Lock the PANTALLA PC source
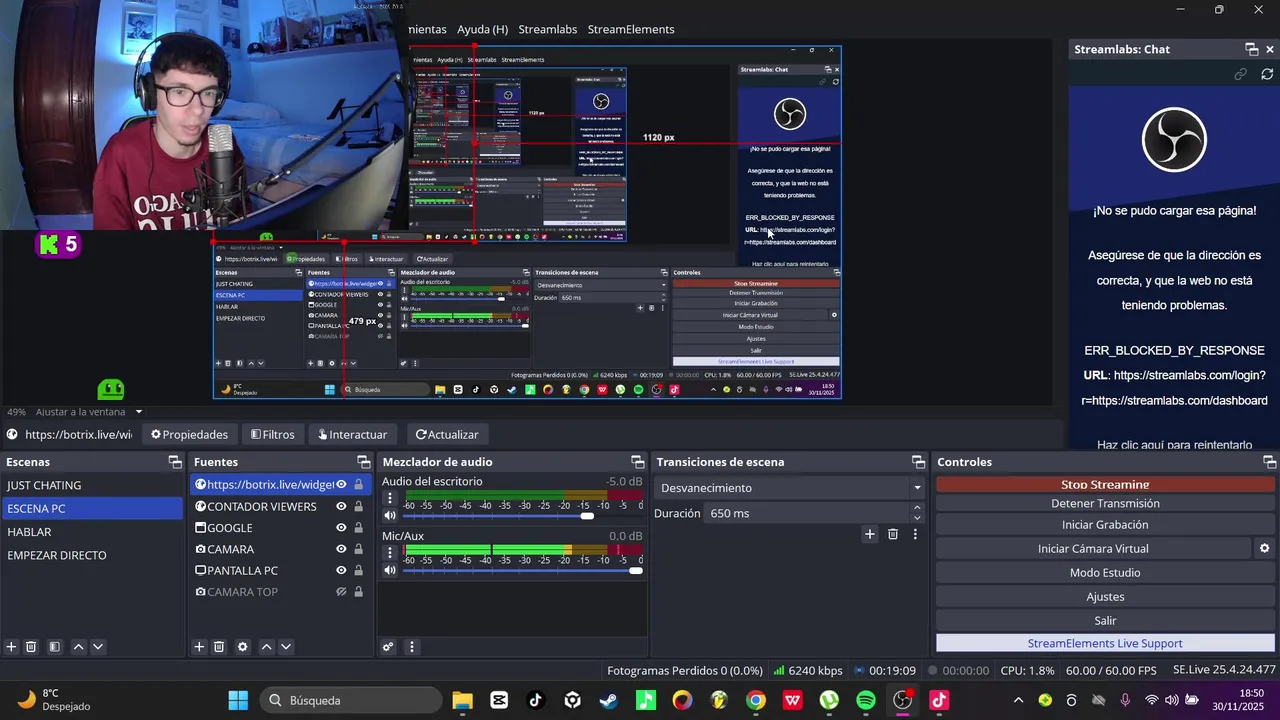Screen dimensions: 1280x720 pyautogui.click(x=358, y=570)
